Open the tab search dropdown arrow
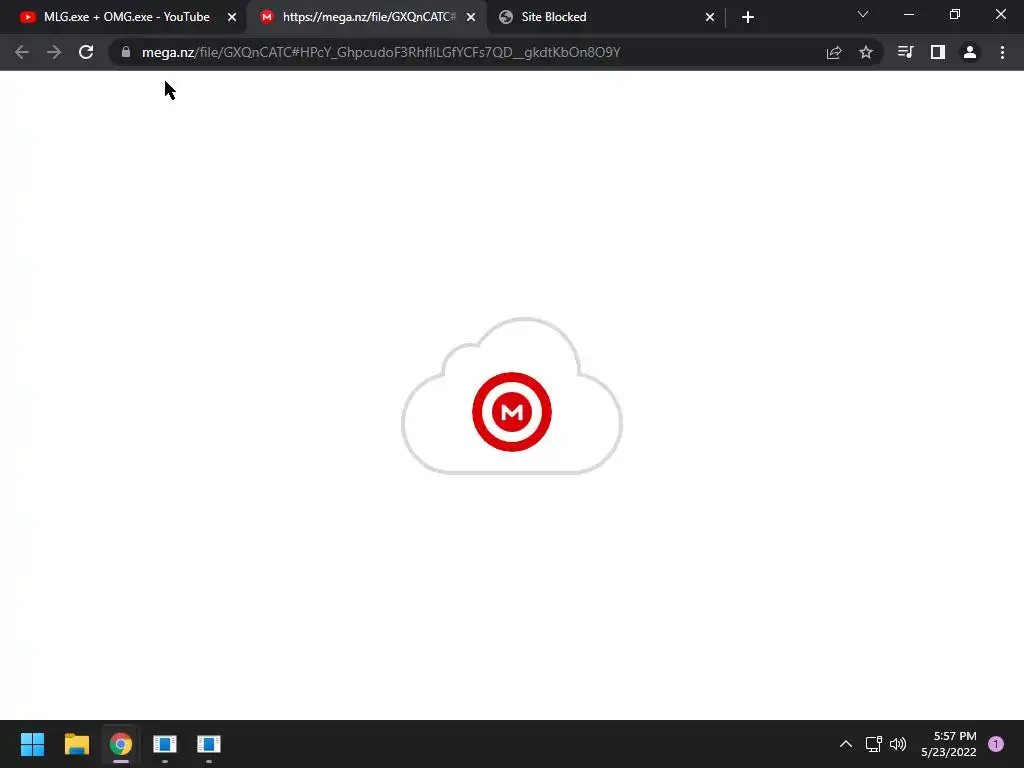 [863, 14]
